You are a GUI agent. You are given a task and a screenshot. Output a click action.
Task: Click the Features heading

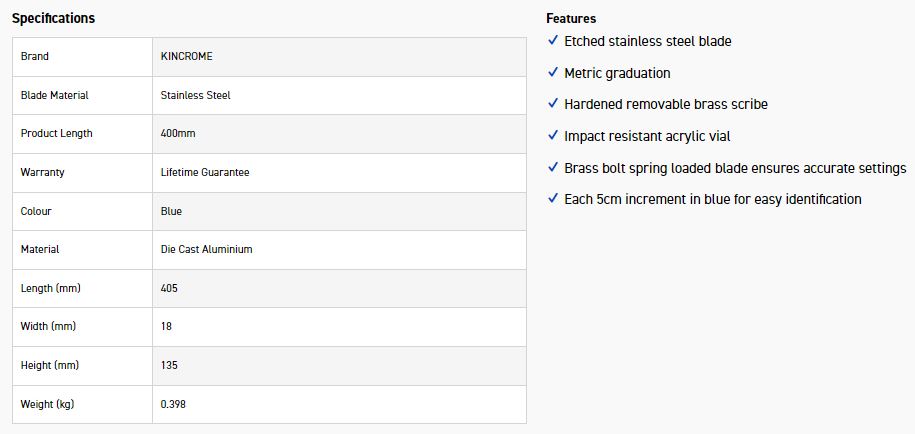pos(571,18)
